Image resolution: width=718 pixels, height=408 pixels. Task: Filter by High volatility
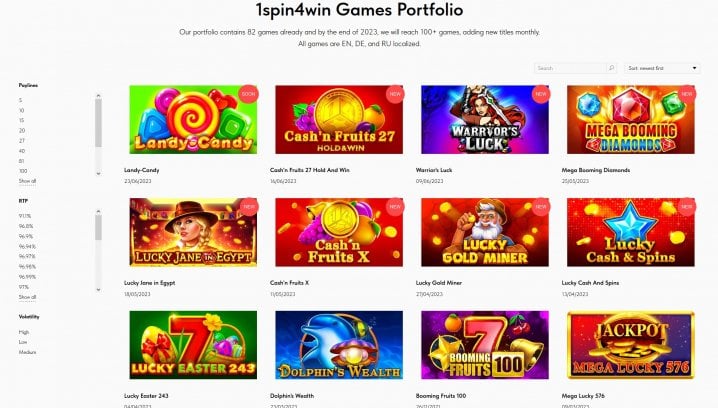[24, 332]
